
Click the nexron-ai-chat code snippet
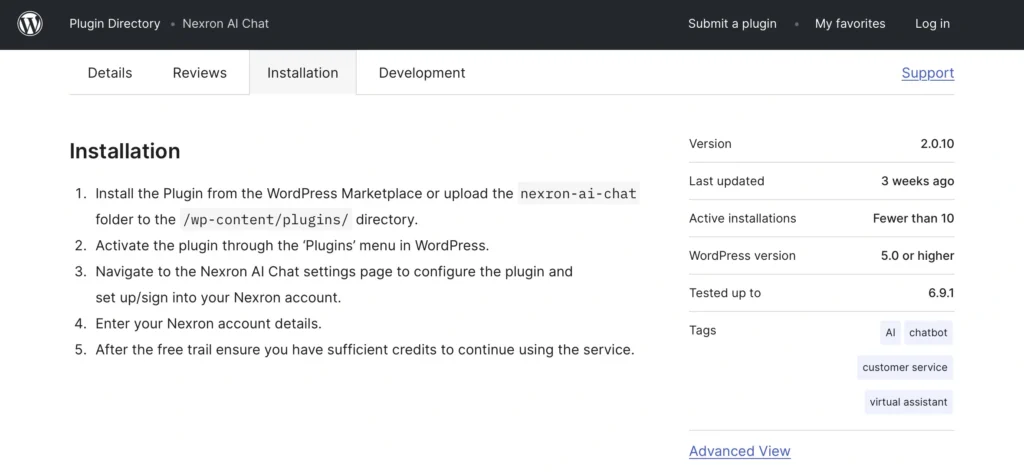coord(578,194)
